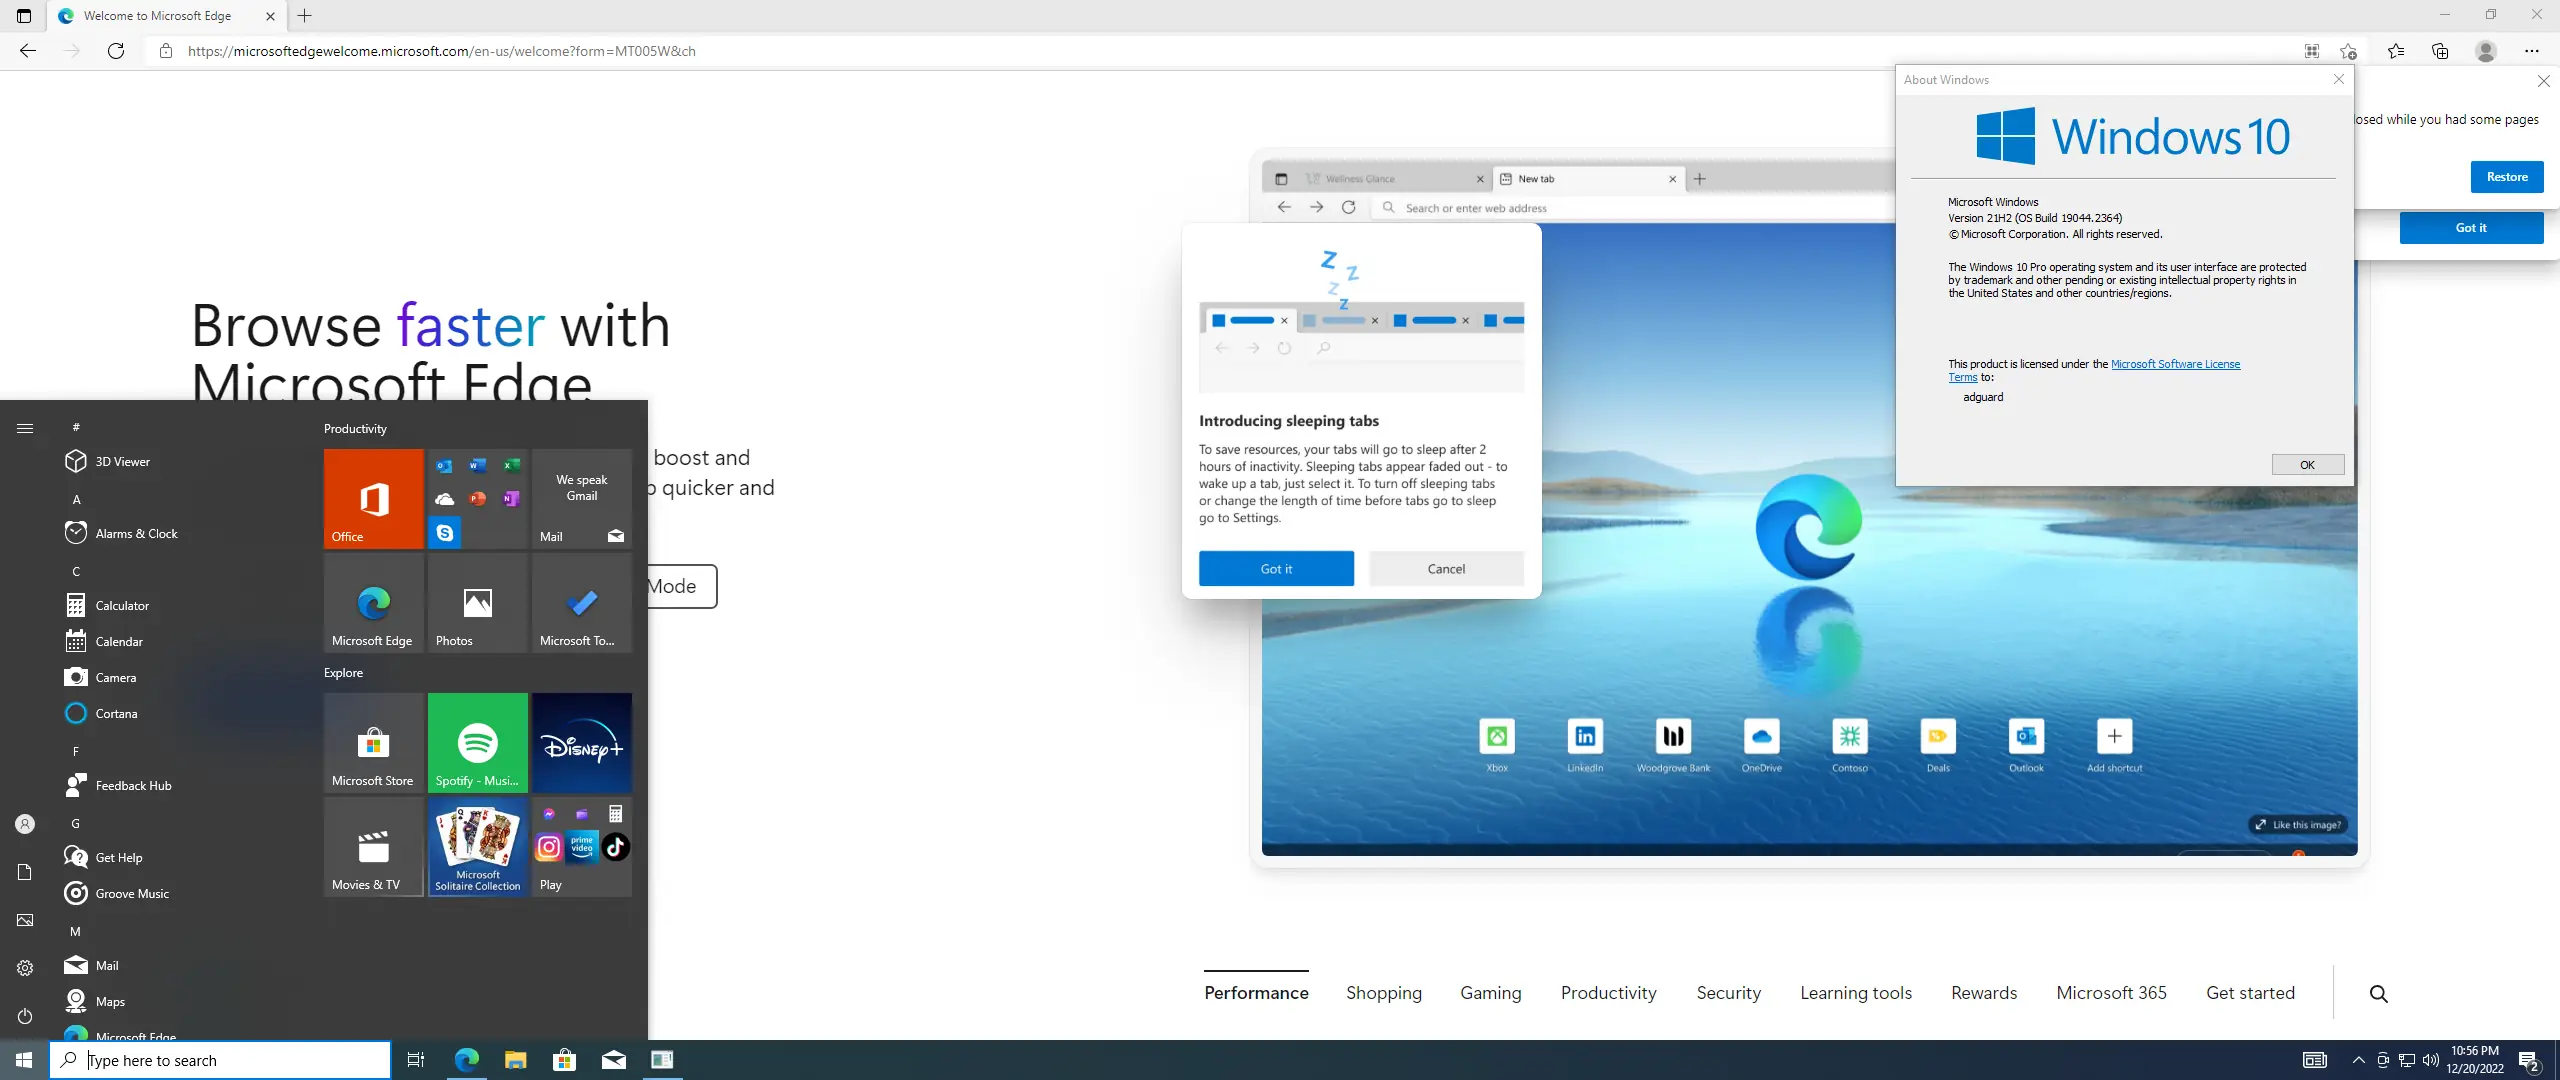Open Power options in Start menu
The height and width of the screenshot is (1080, 2560).
pyautogui.click(x=25, y=1016)
